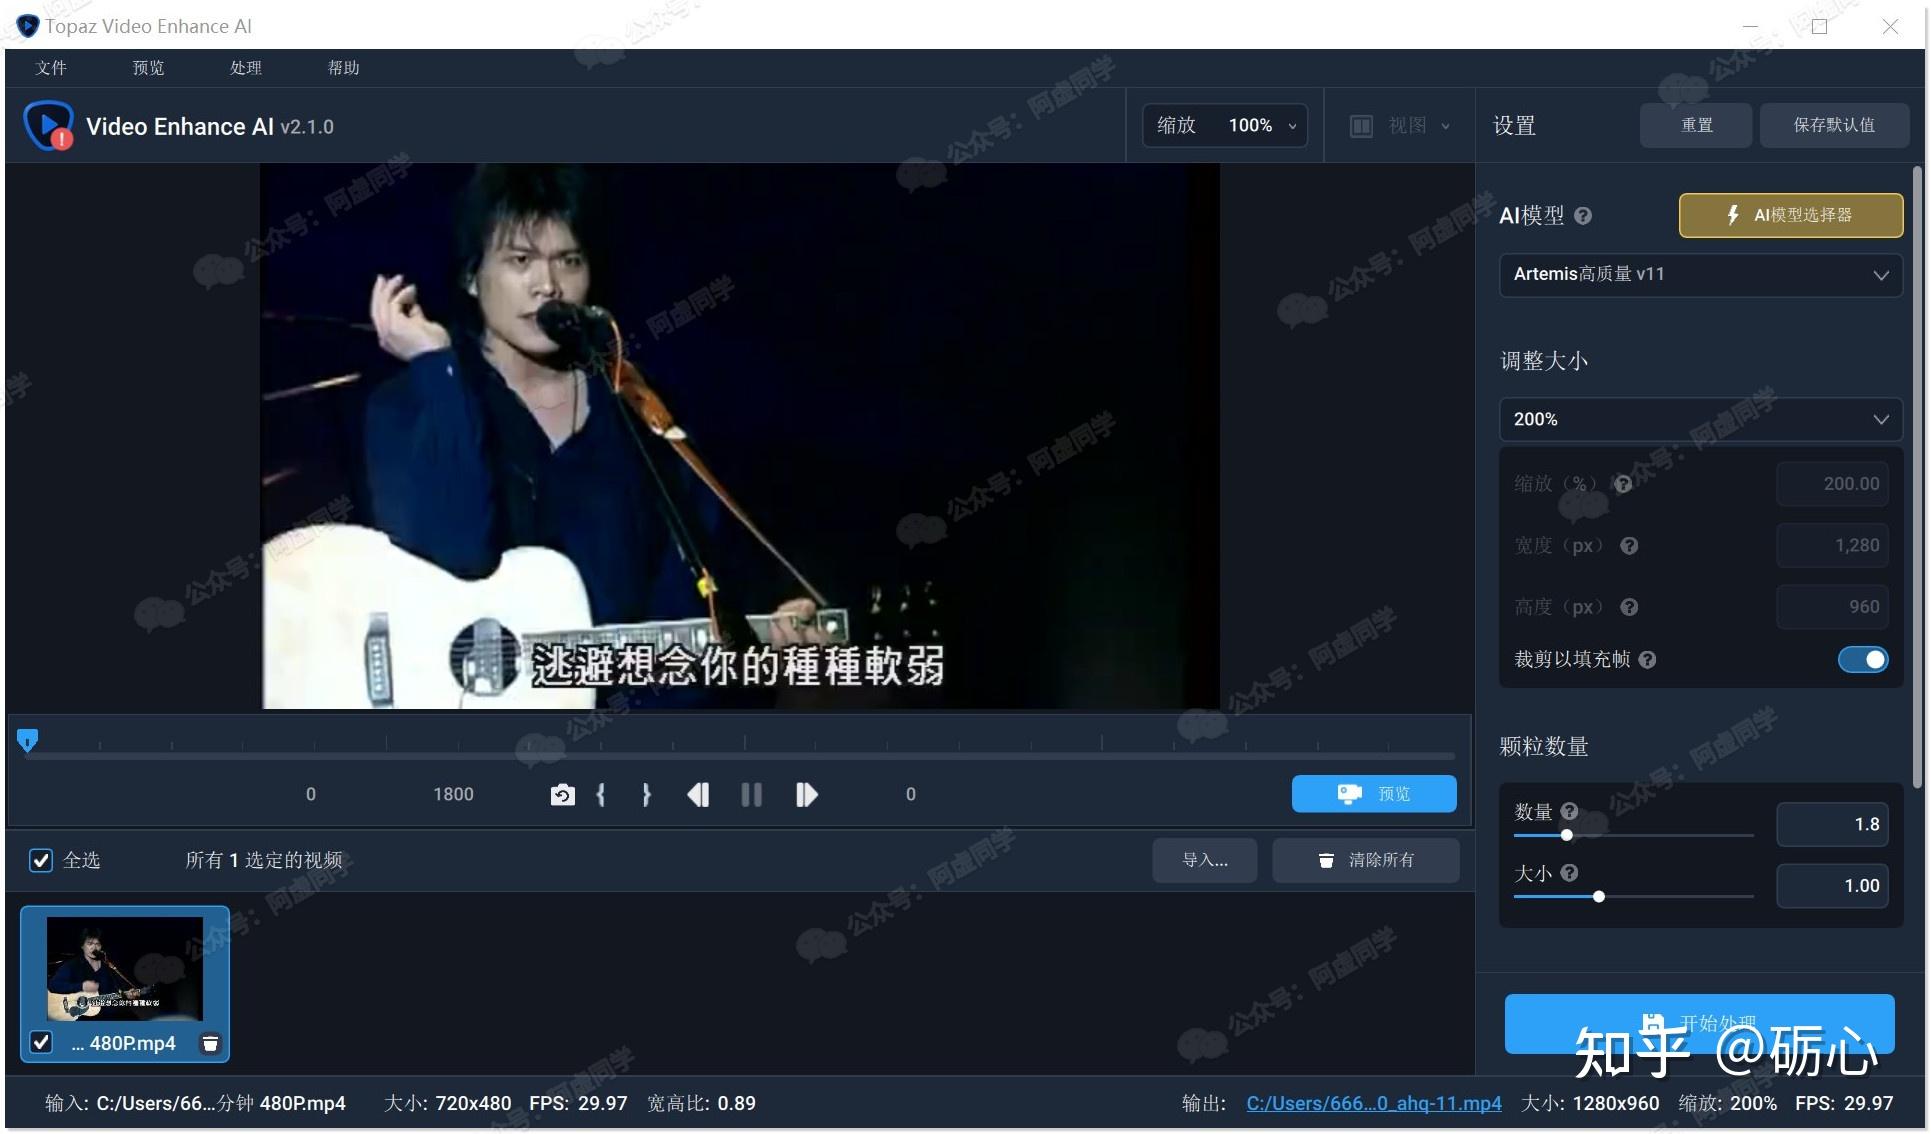Click the 数量 value field 1.8

tap(1832, 825)
